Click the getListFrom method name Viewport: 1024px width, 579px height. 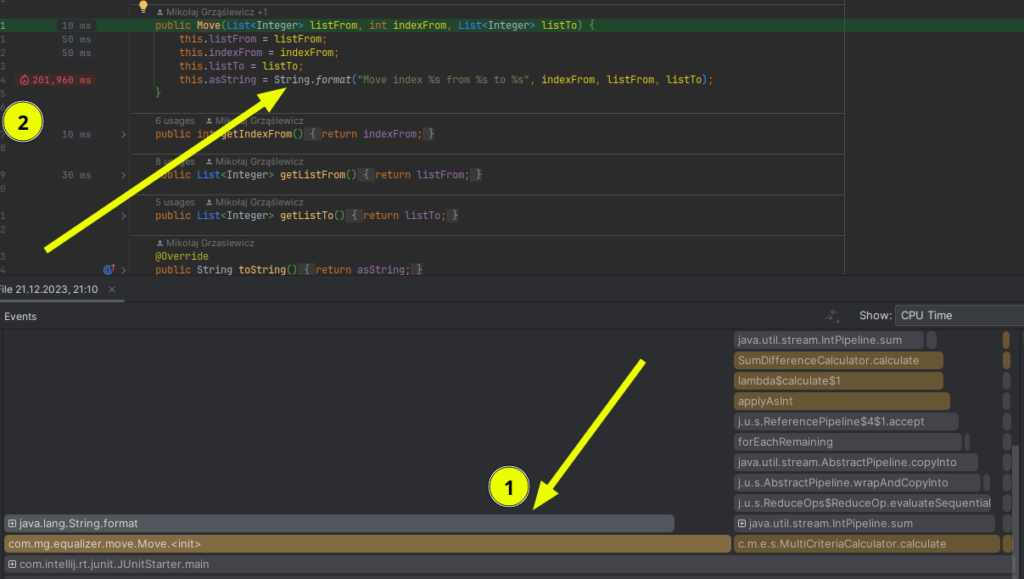pyautogui.click(x=312, y=175)
